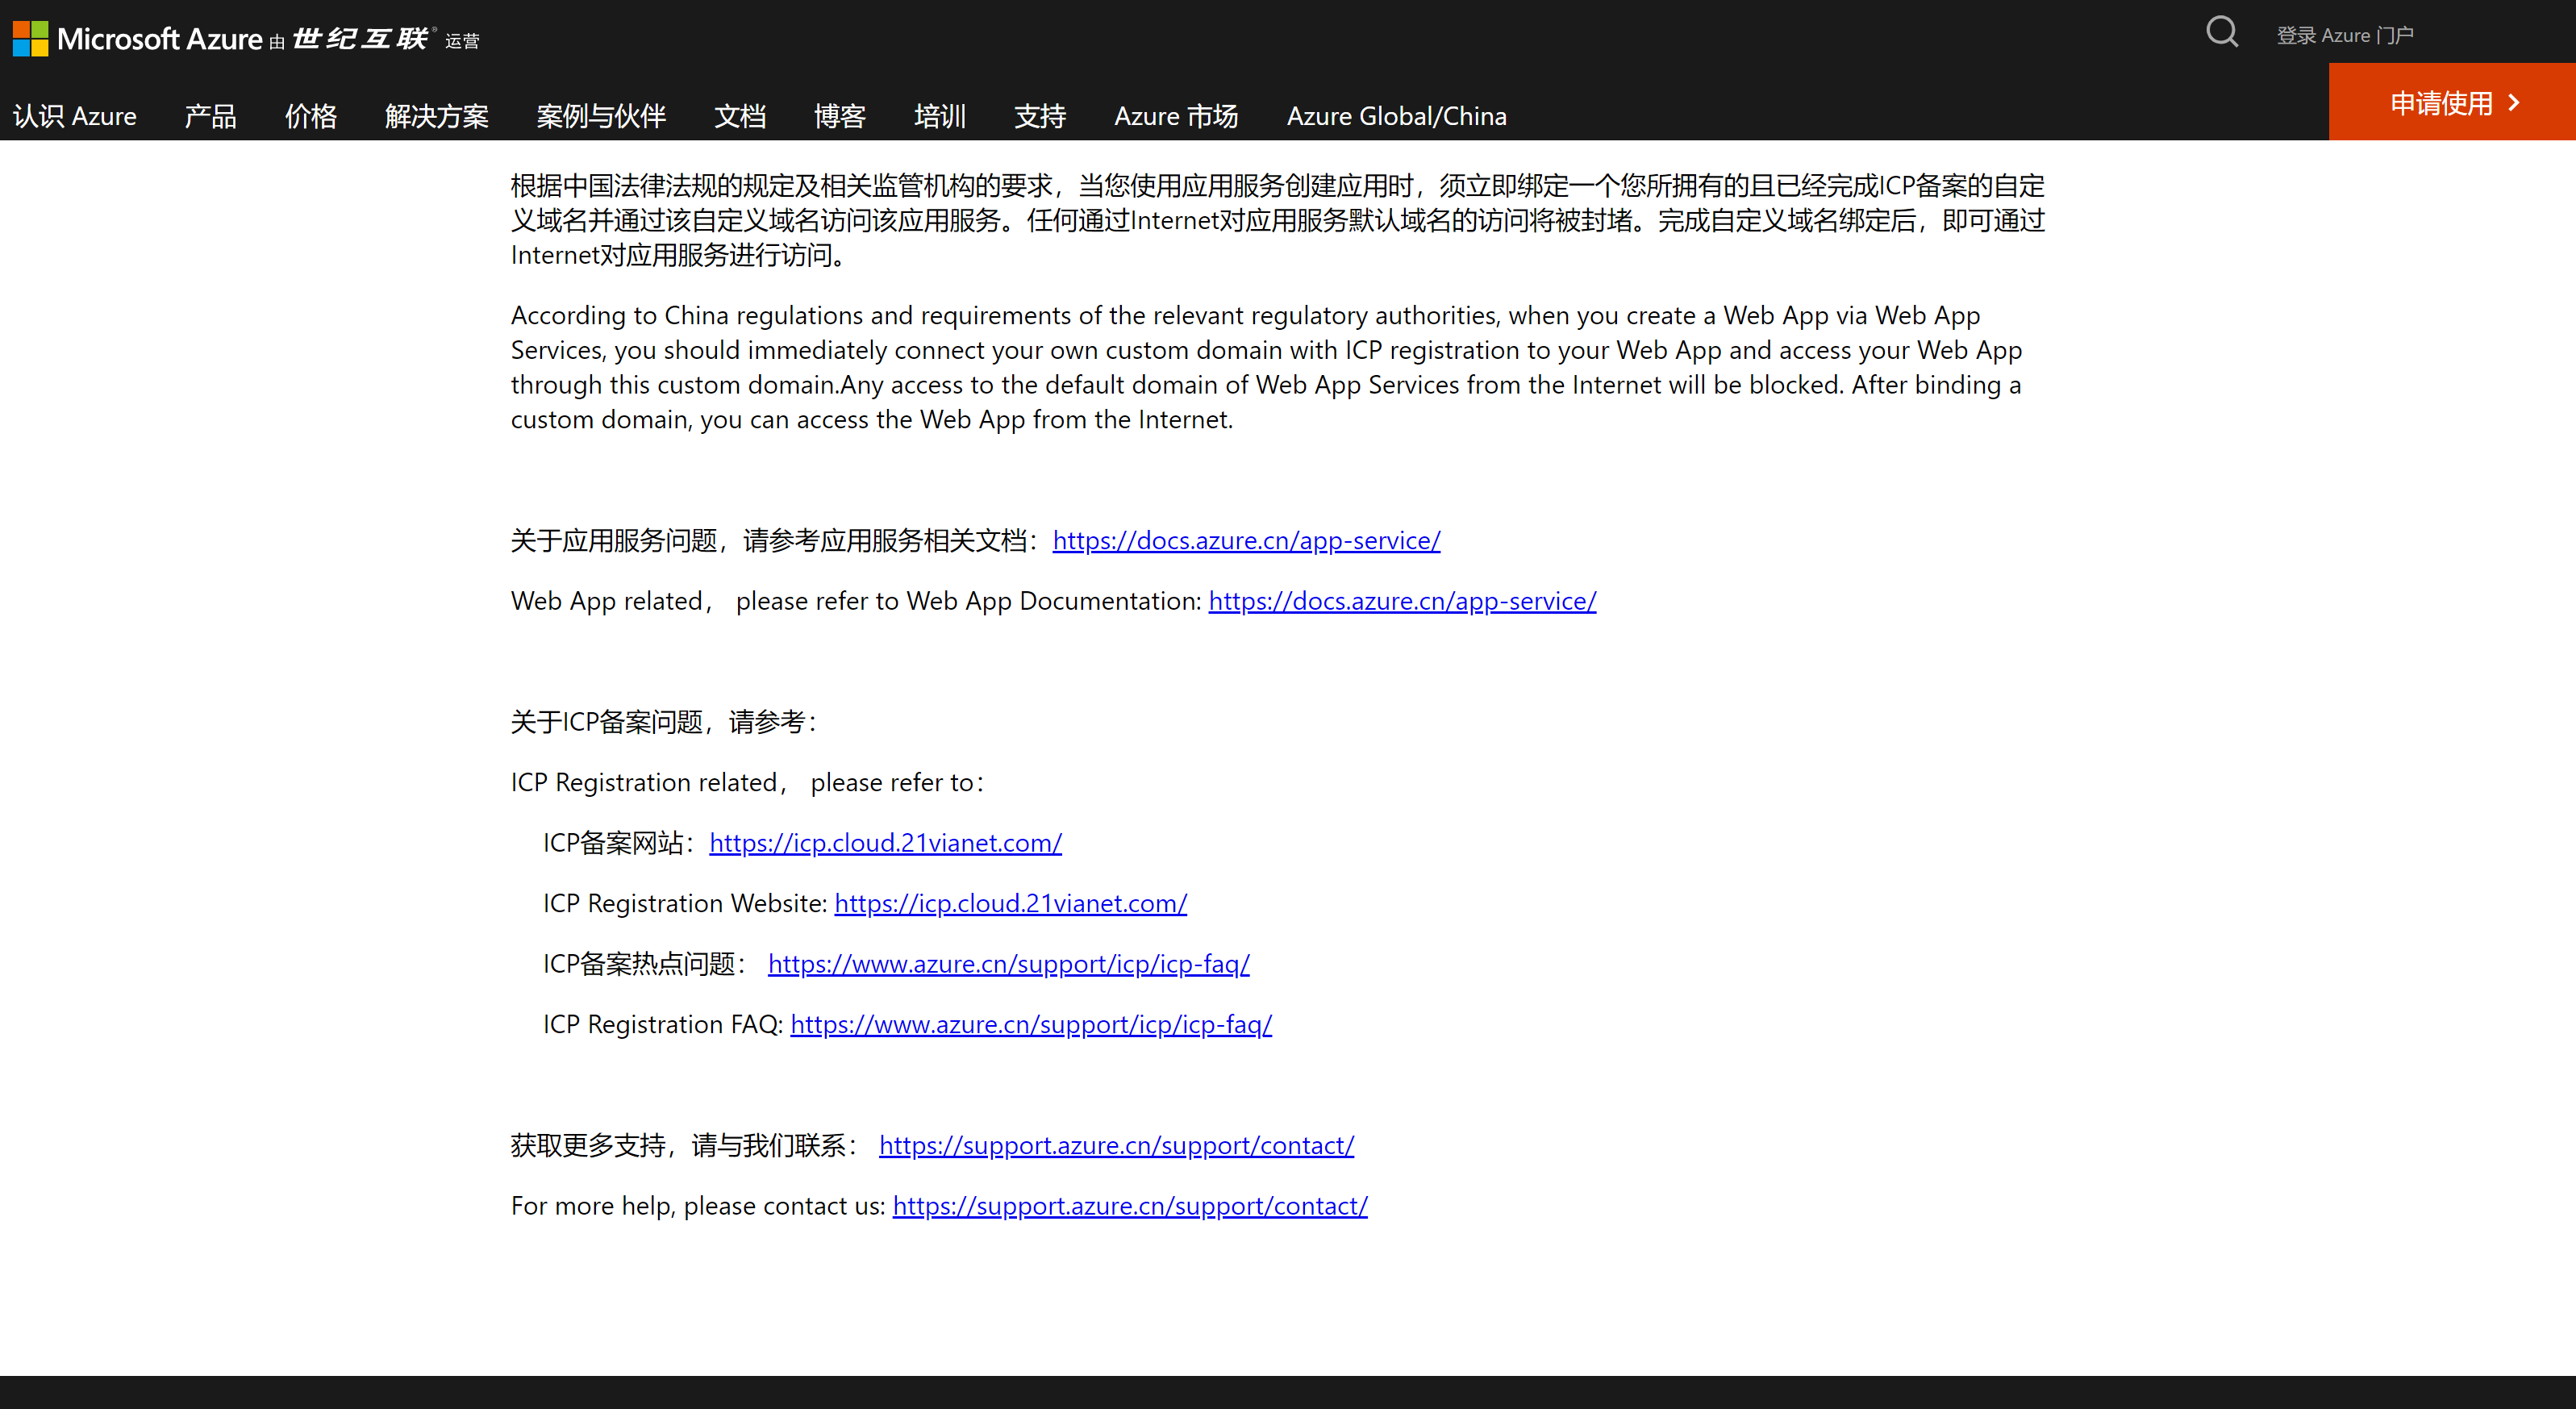Expand the 解决方案 menu
2576x1409 pixels.
coord(436,116)
